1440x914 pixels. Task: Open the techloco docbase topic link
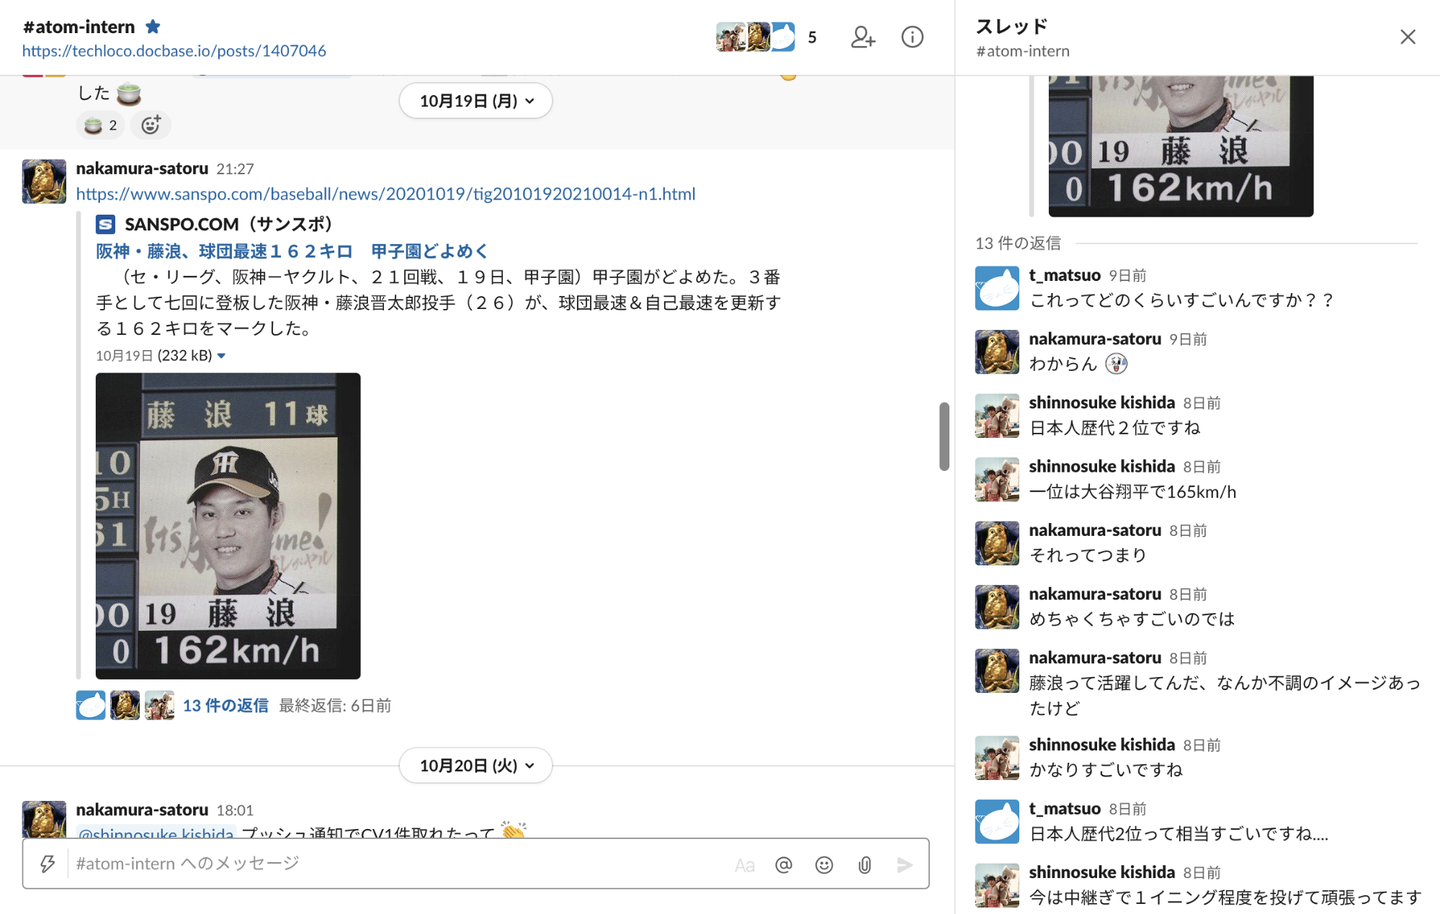pyautogui.click(x=174, y=51)
